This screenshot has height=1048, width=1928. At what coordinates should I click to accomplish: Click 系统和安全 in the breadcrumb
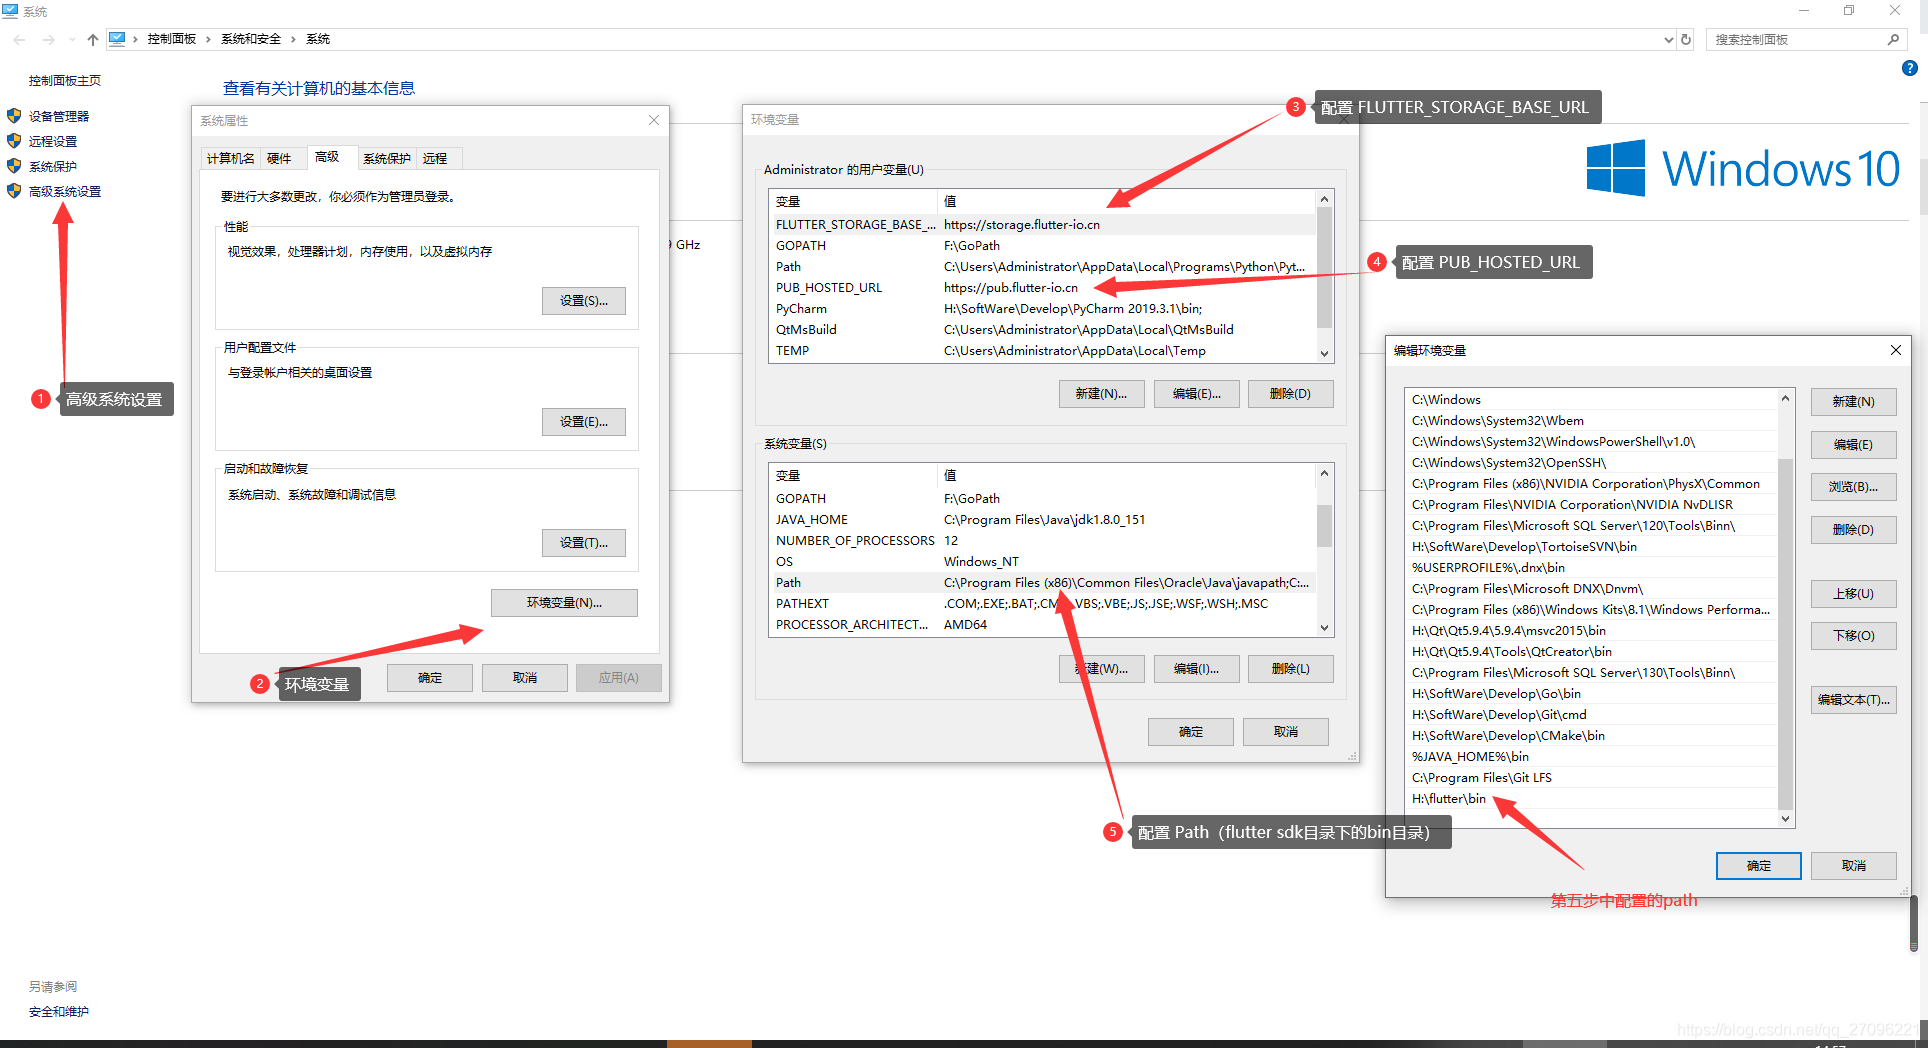pos(251,39)
